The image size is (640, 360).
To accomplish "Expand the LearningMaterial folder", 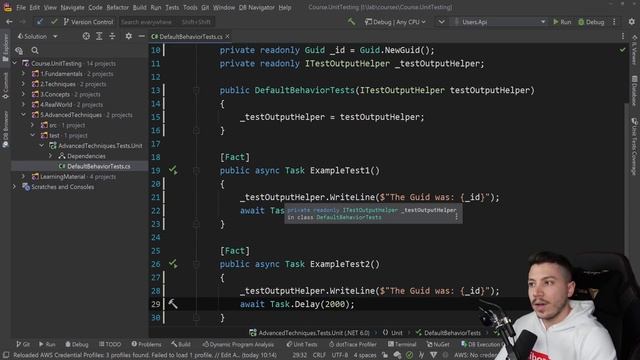I will [24, 176].
